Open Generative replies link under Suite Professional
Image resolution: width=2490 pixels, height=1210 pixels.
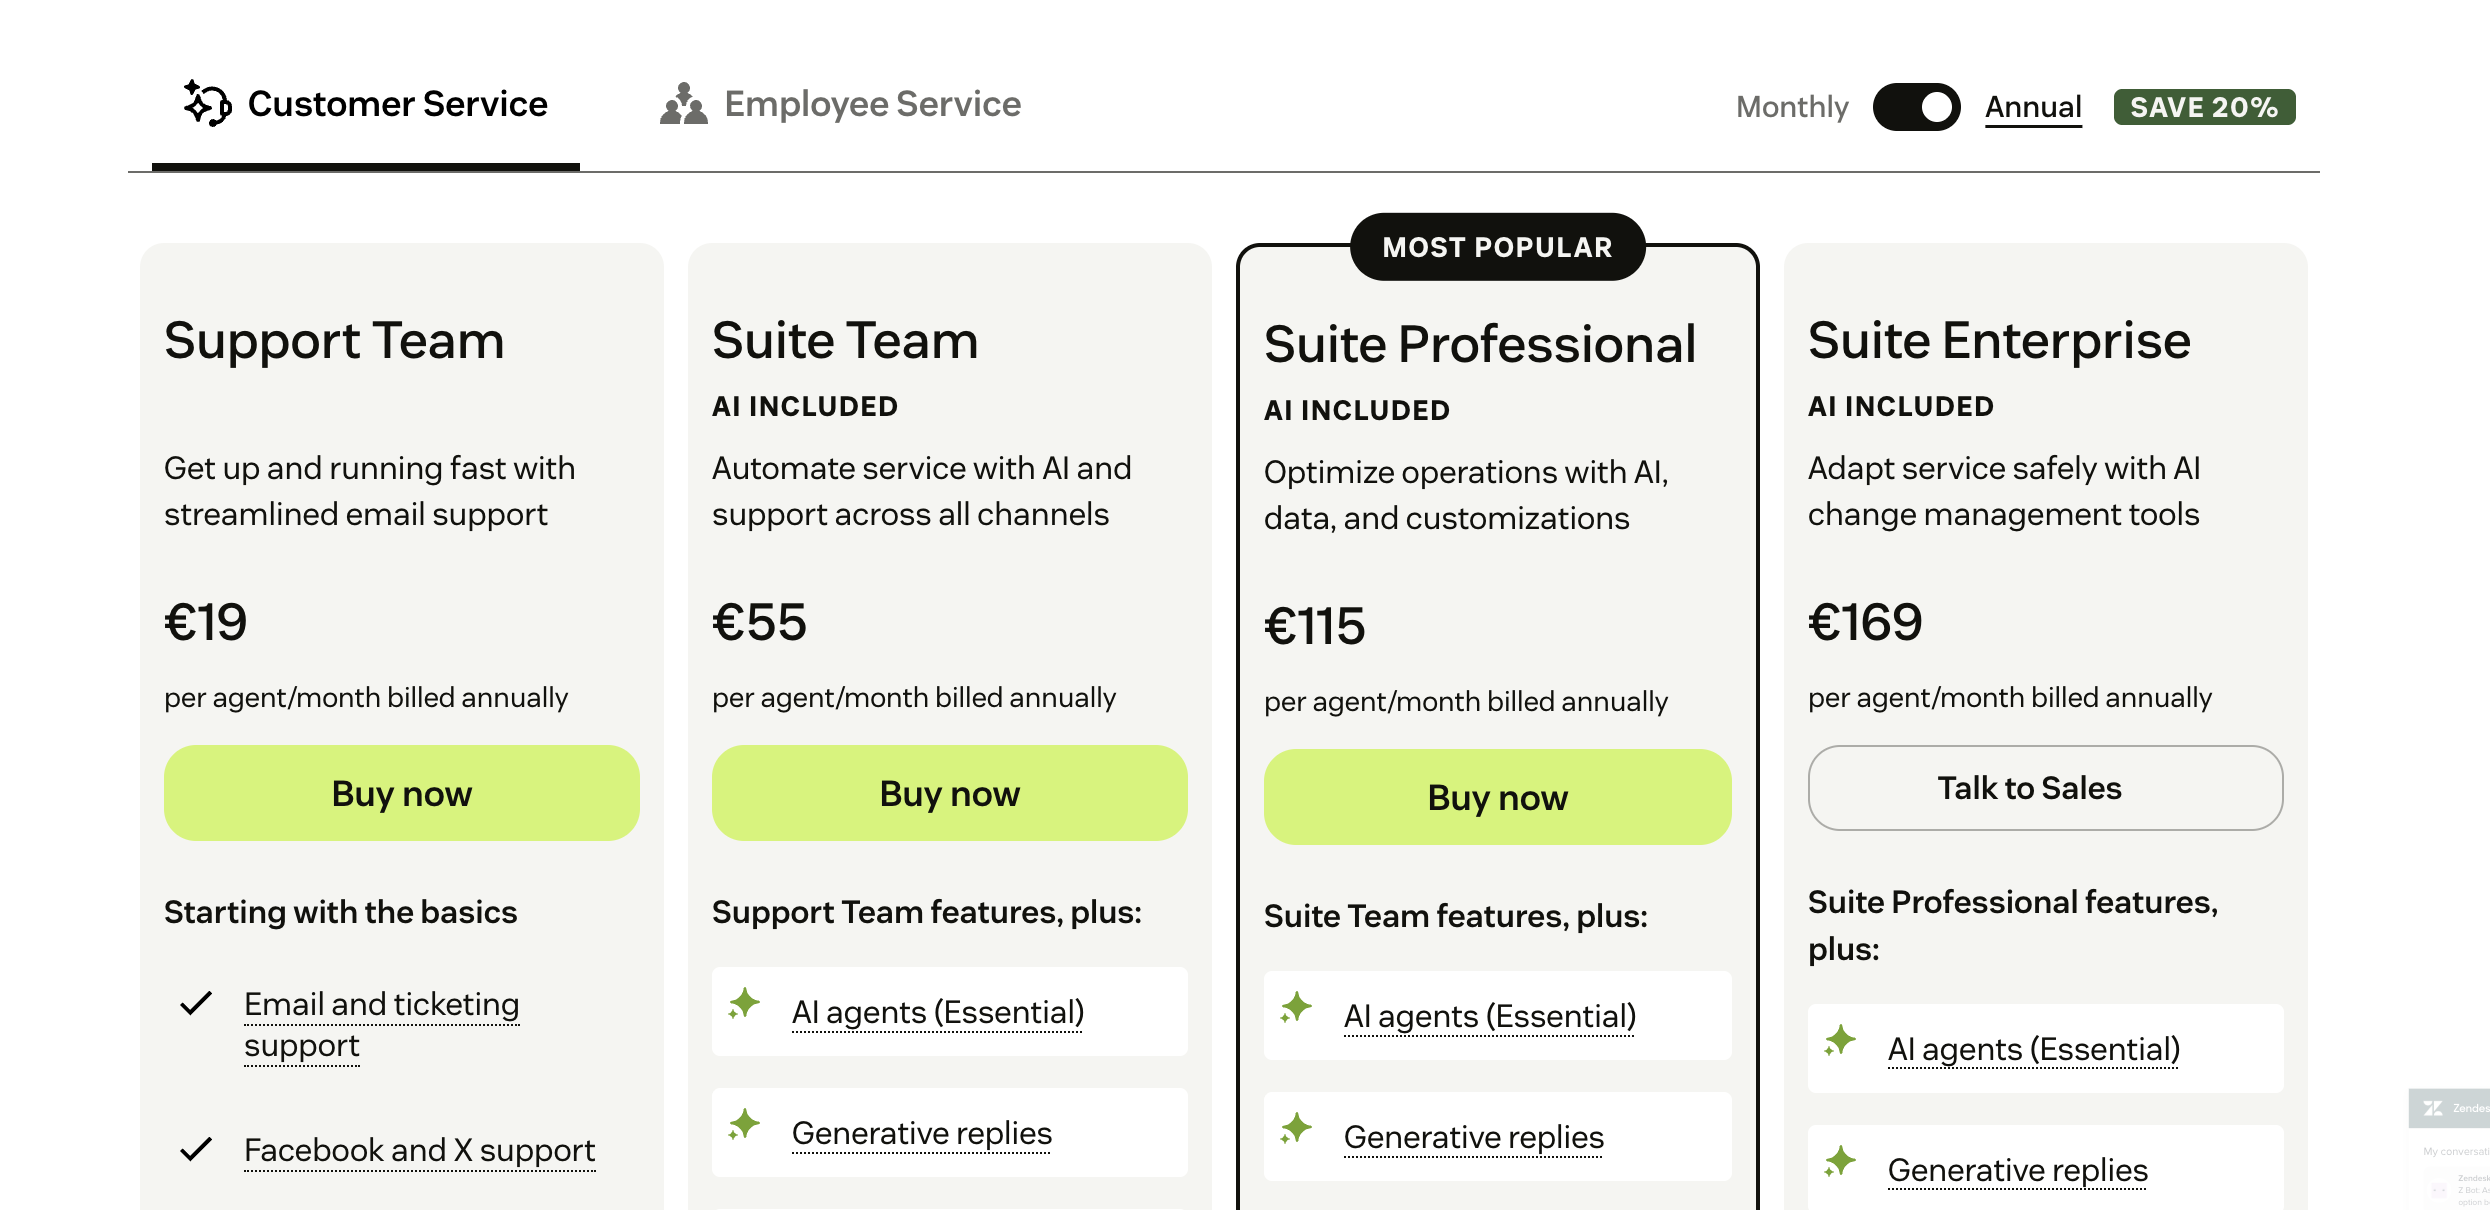coord(1473,1136)
